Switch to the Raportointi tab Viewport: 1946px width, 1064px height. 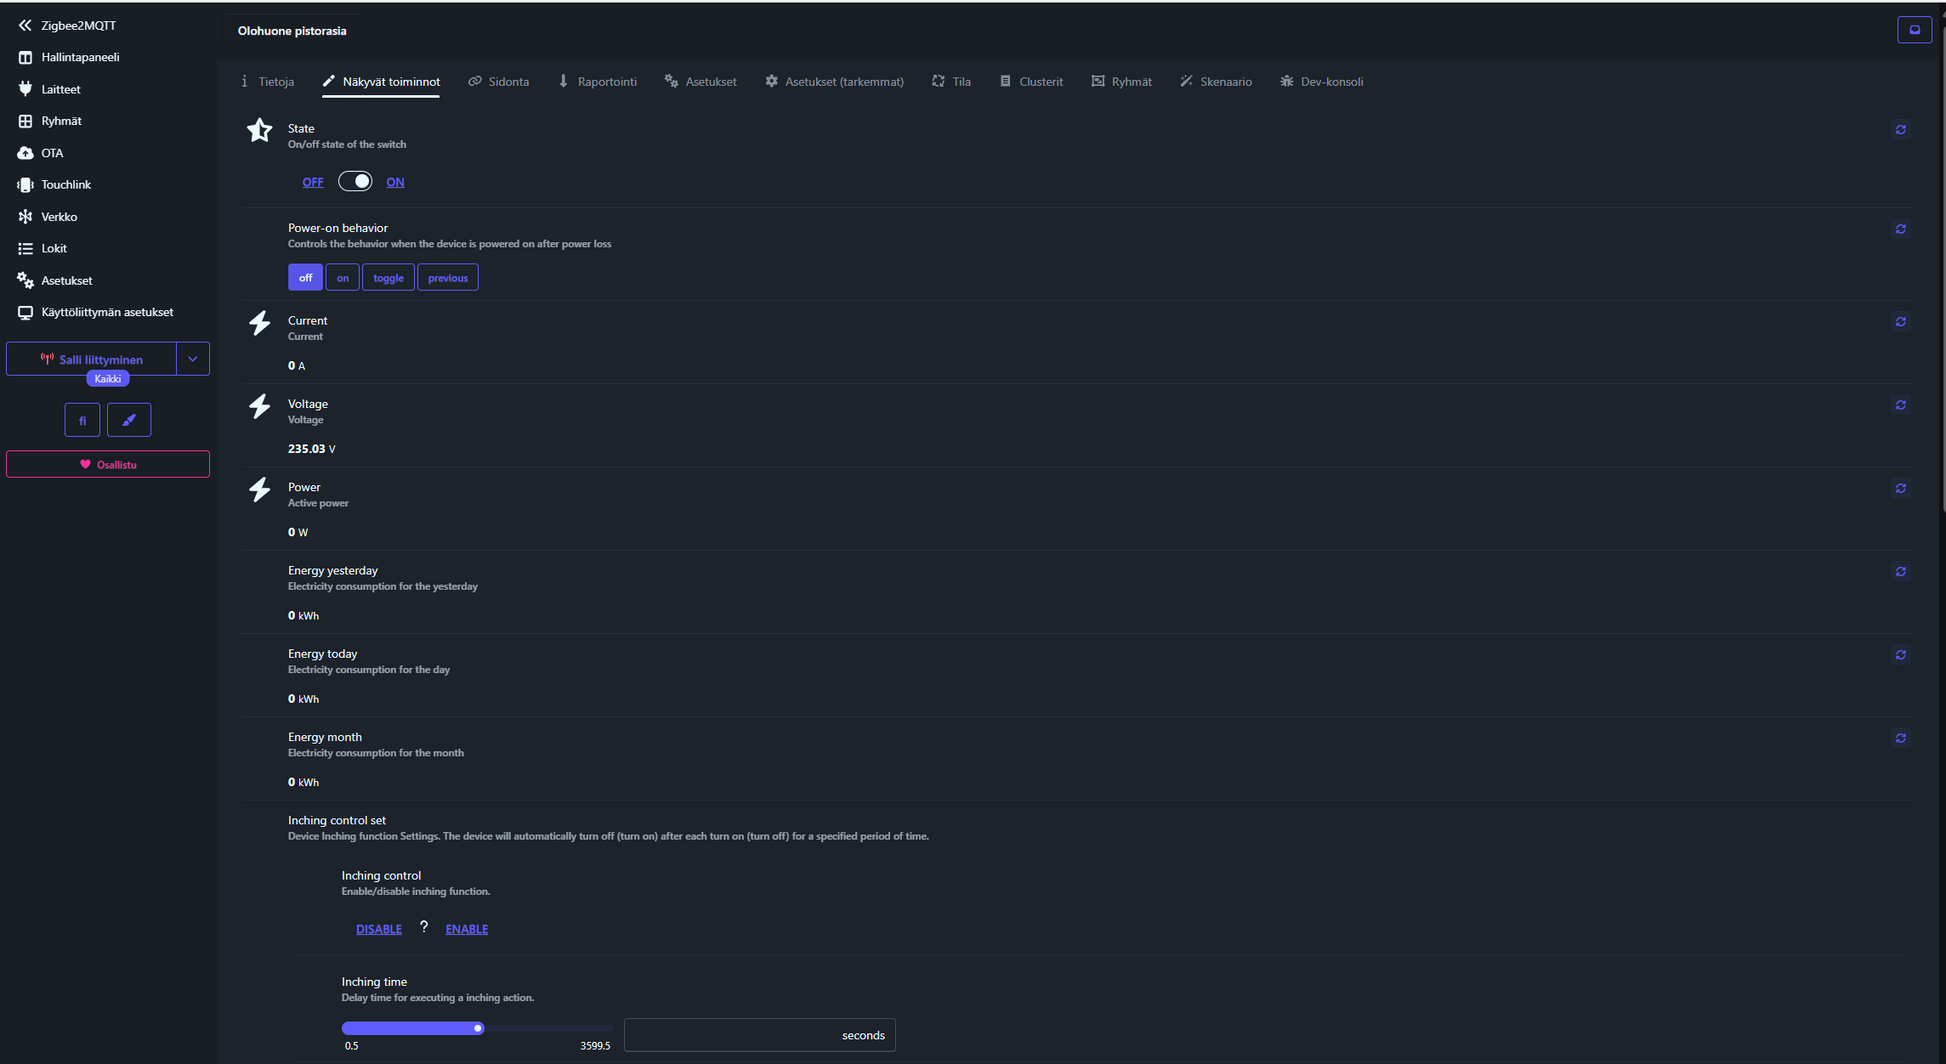[x=597, y=82]
